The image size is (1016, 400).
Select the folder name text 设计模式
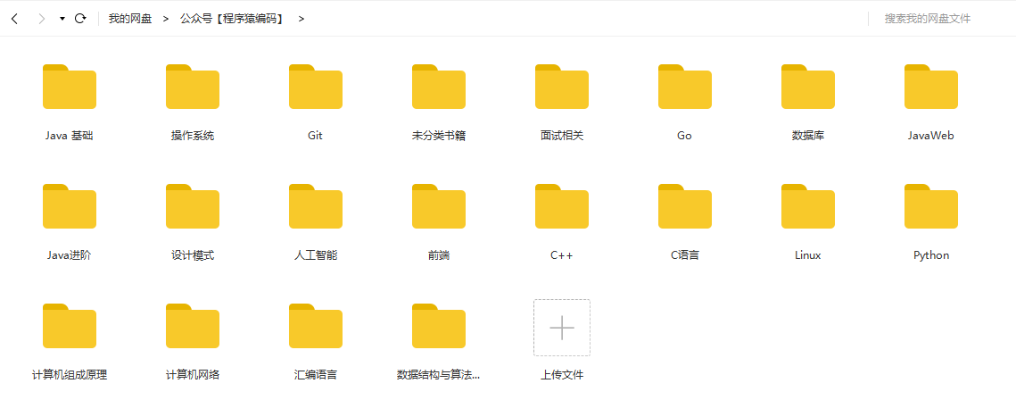click(x=192, y=255)
